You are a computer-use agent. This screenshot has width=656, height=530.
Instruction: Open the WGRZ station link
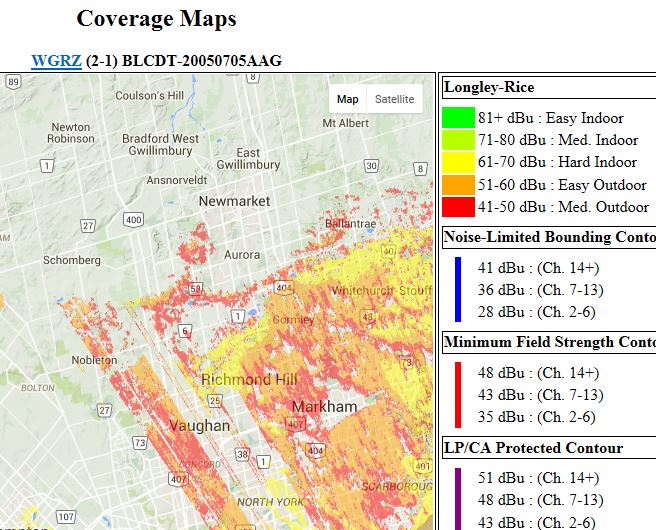click(56, 61)
